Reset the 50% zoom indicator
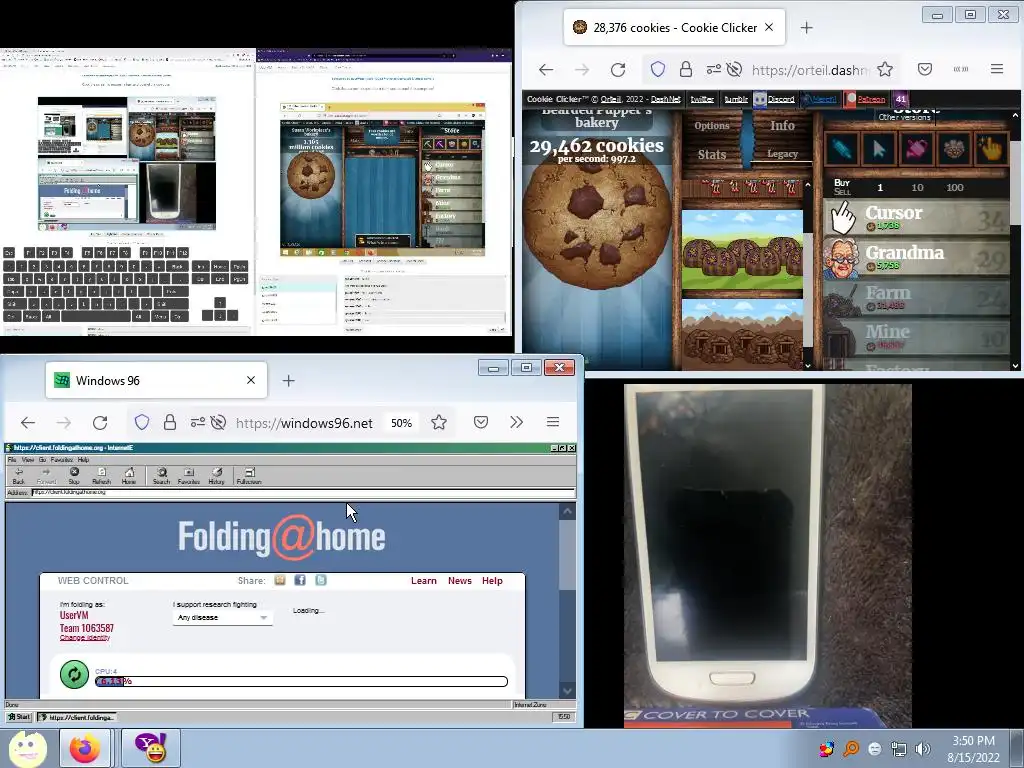 (401, 423)
